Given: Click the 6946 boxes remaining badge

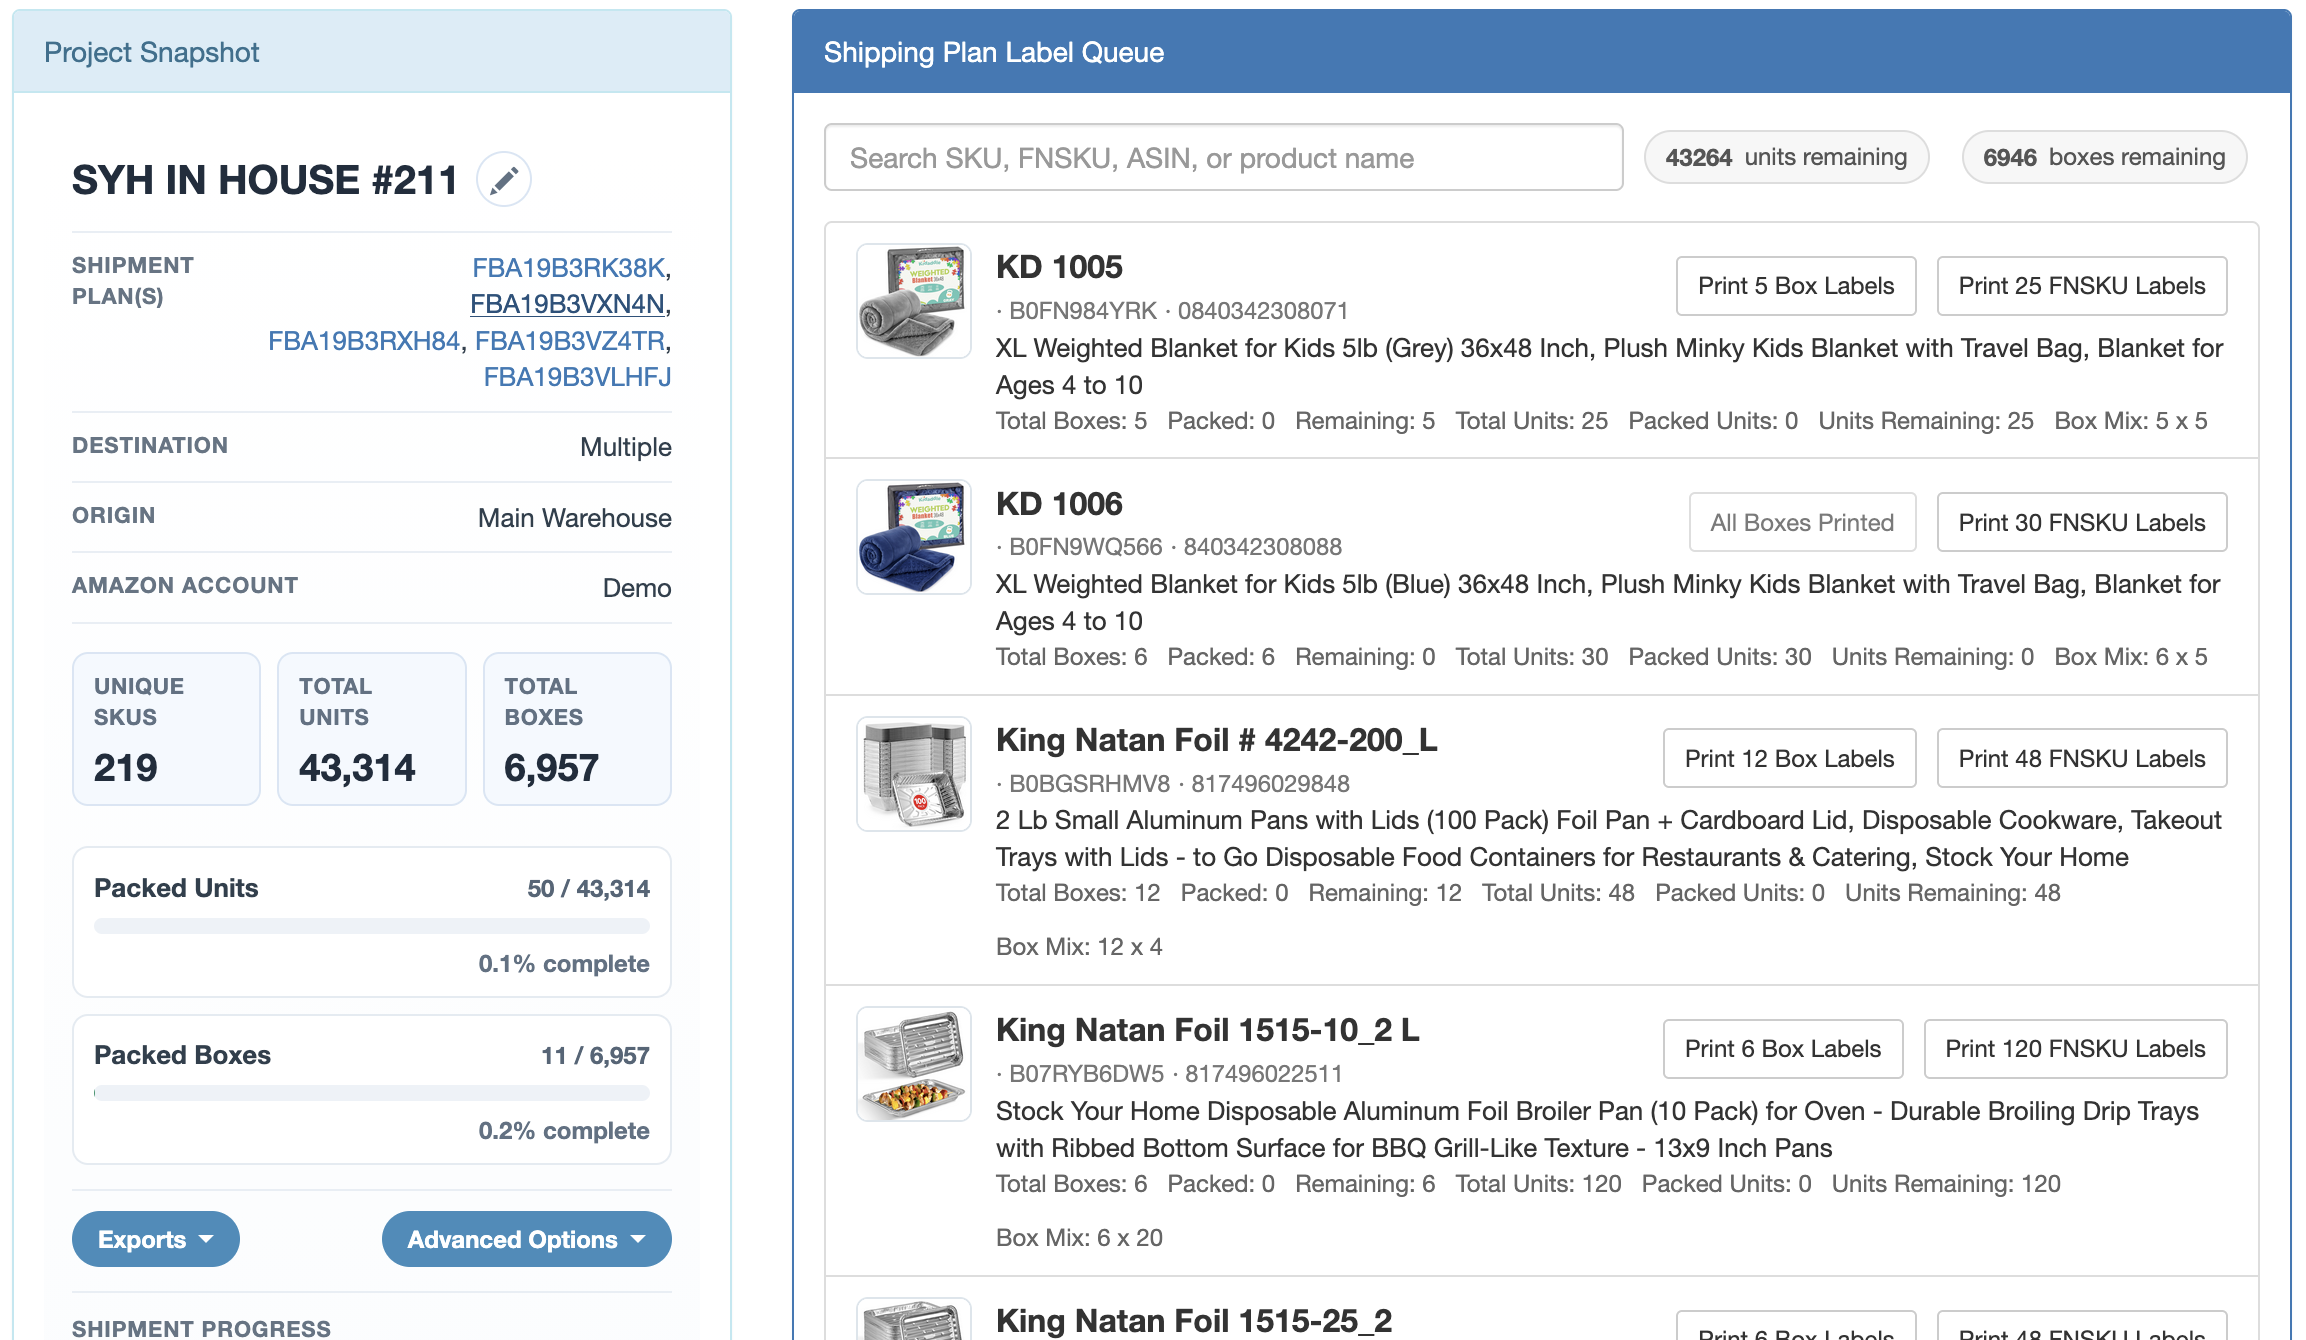Looking at the screenshot, I should click(2104, 157).
